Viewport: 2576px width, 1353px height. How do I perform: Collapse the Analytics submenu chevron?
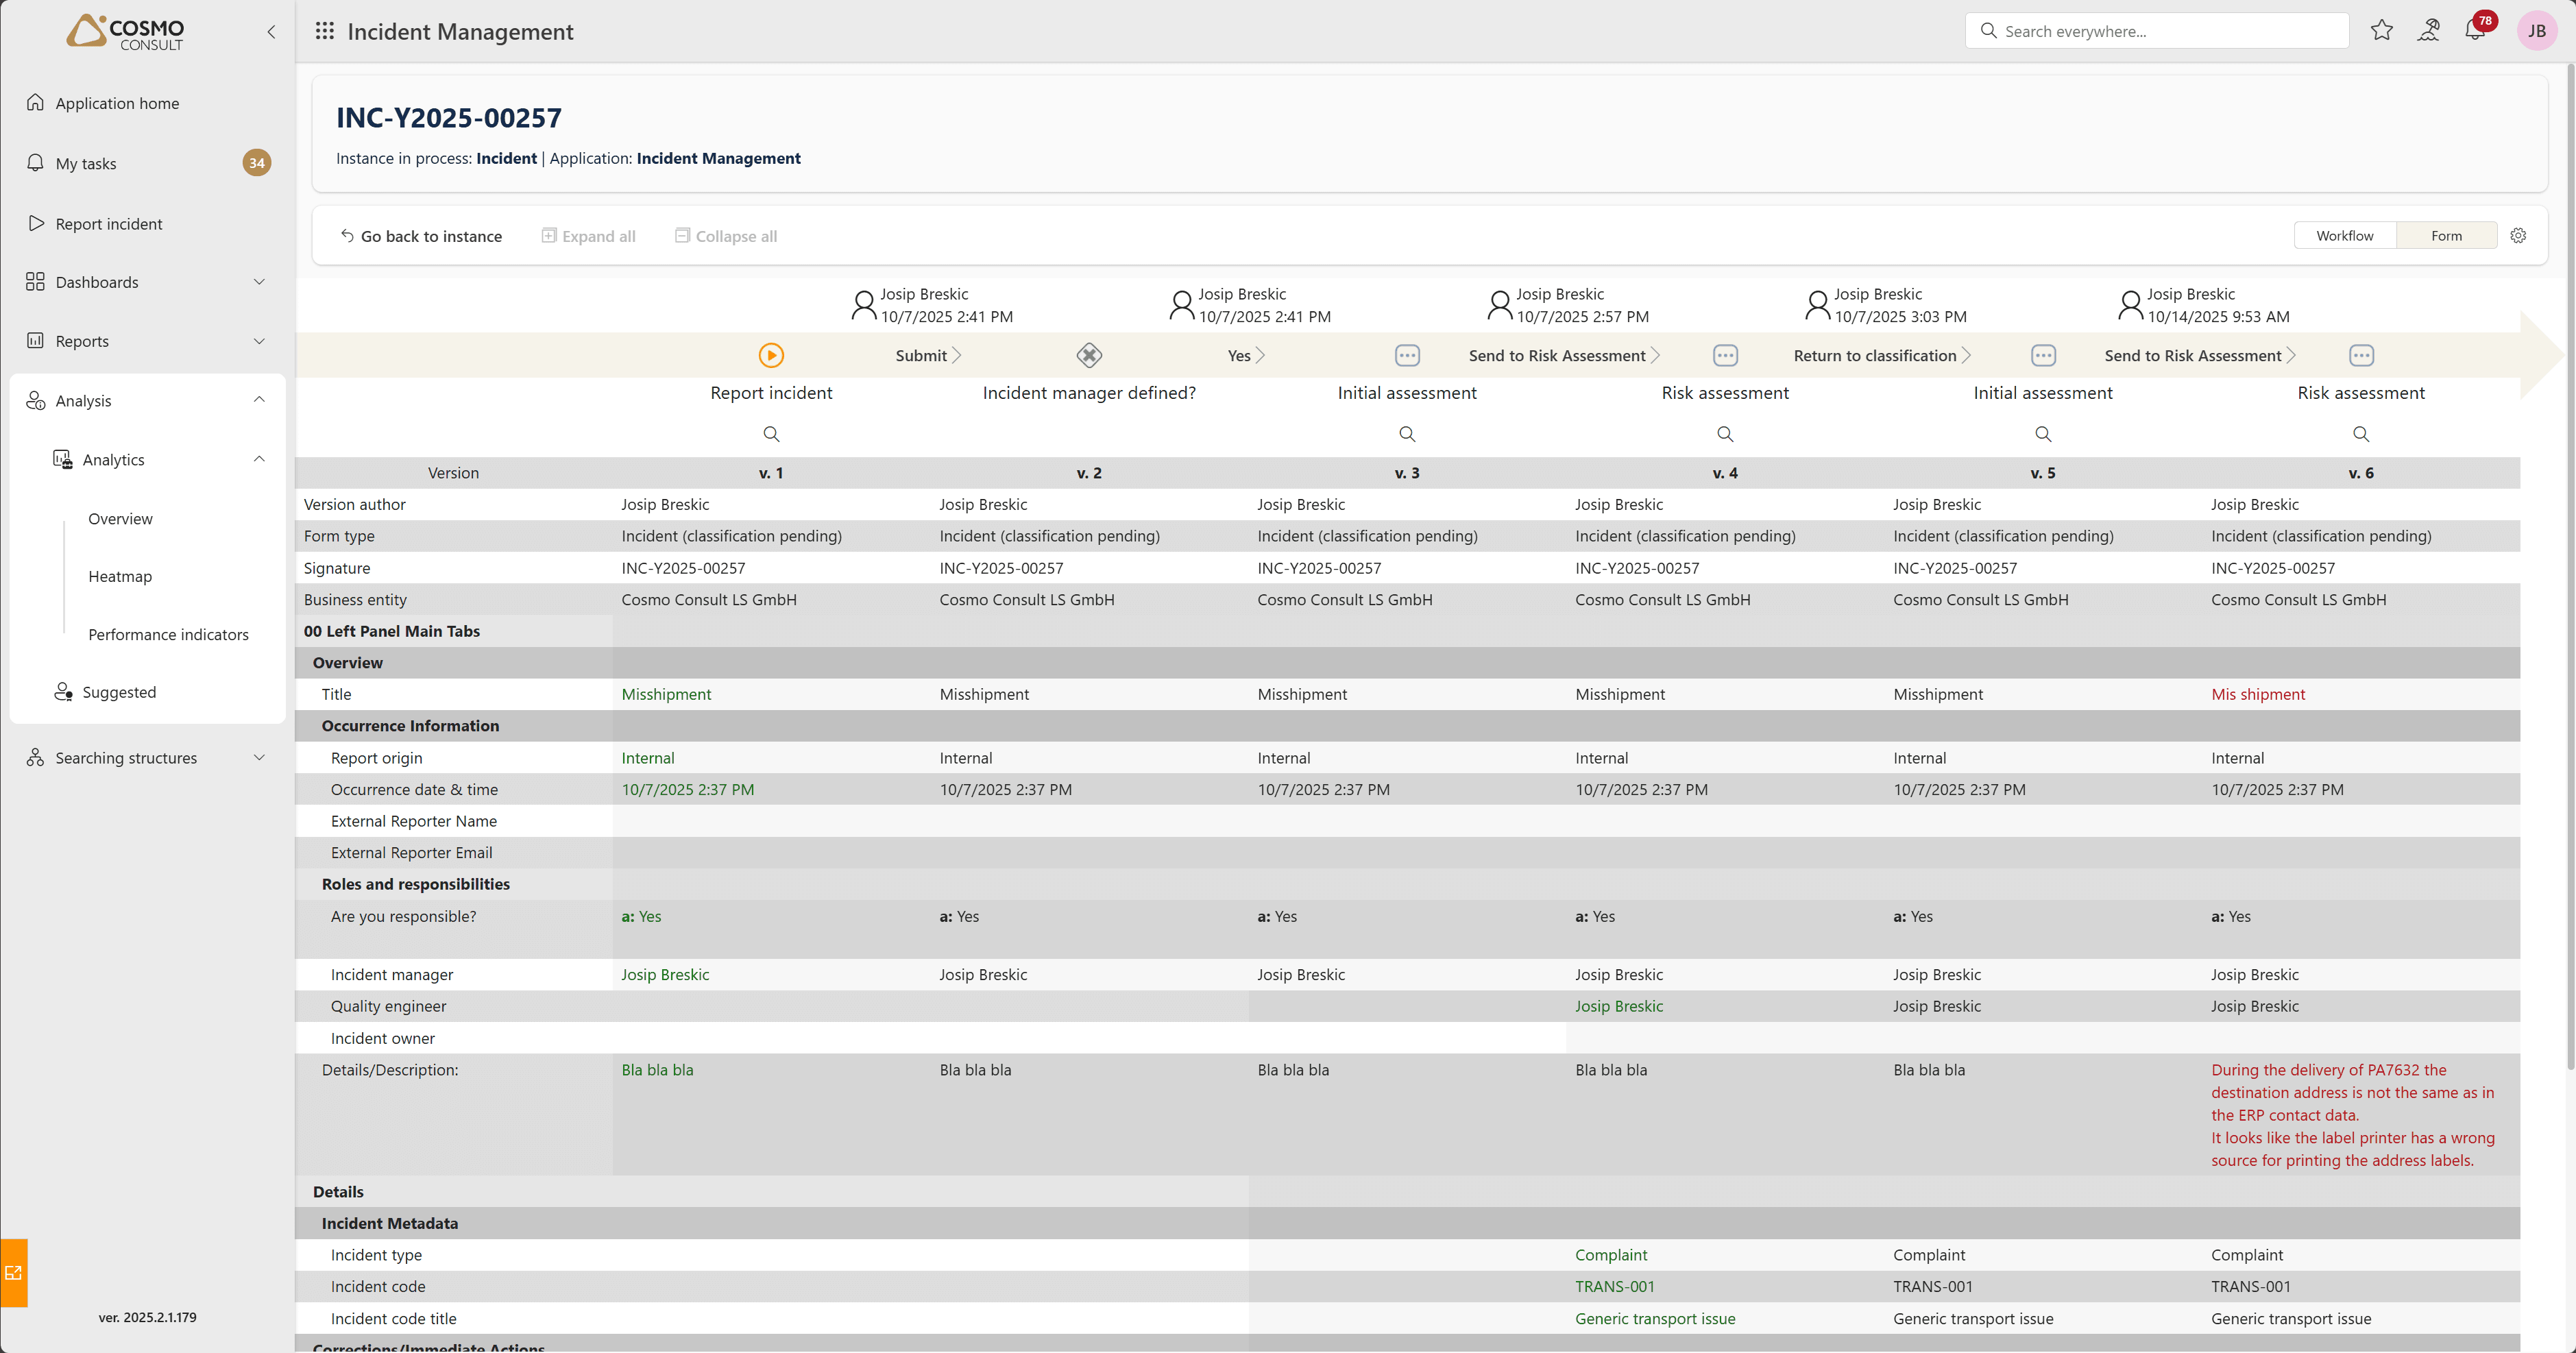click(x=259, y=459)
